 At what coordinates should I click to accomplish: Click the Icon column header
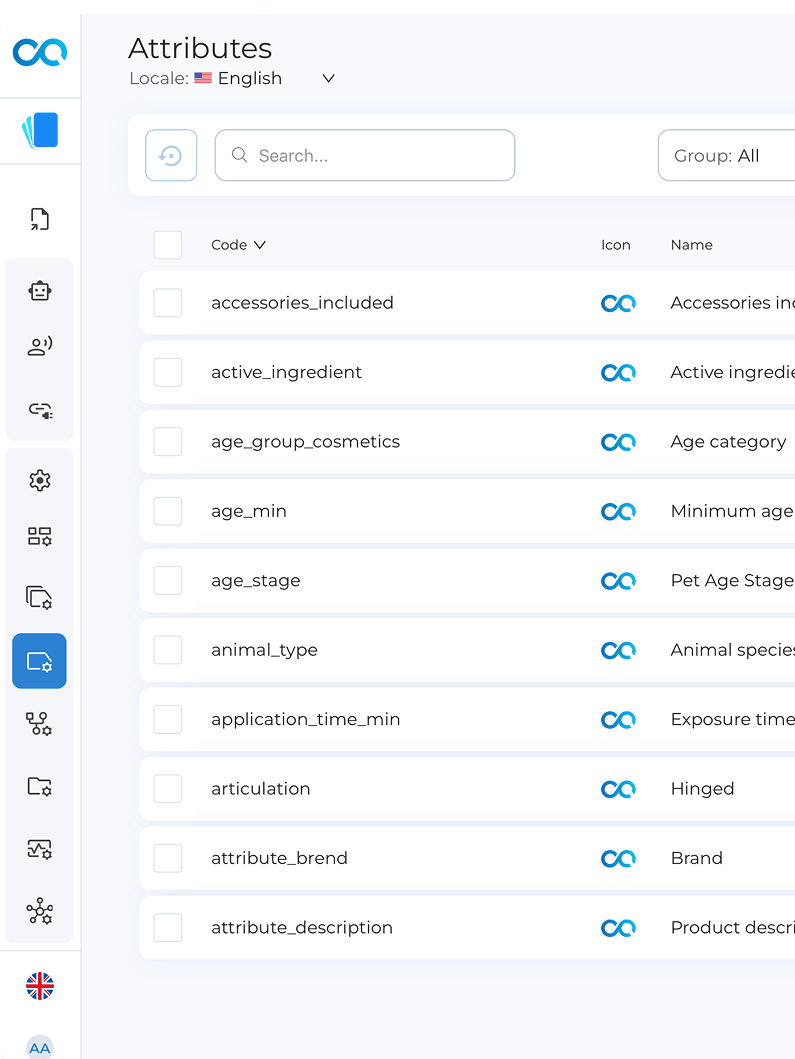coord(615,245)
